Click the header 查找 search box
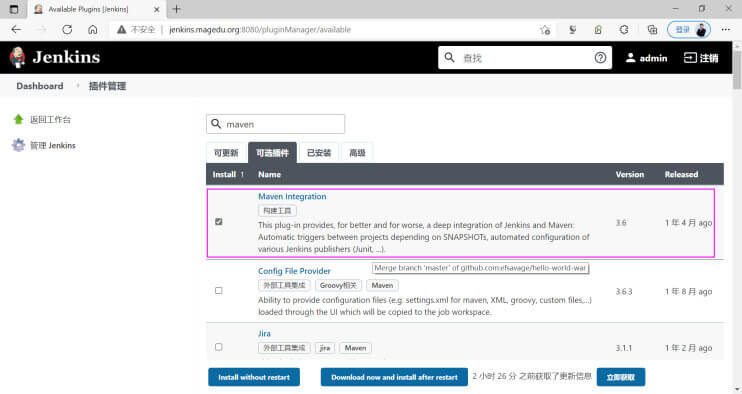The image size is (742, 394). [x=525, y=58]
